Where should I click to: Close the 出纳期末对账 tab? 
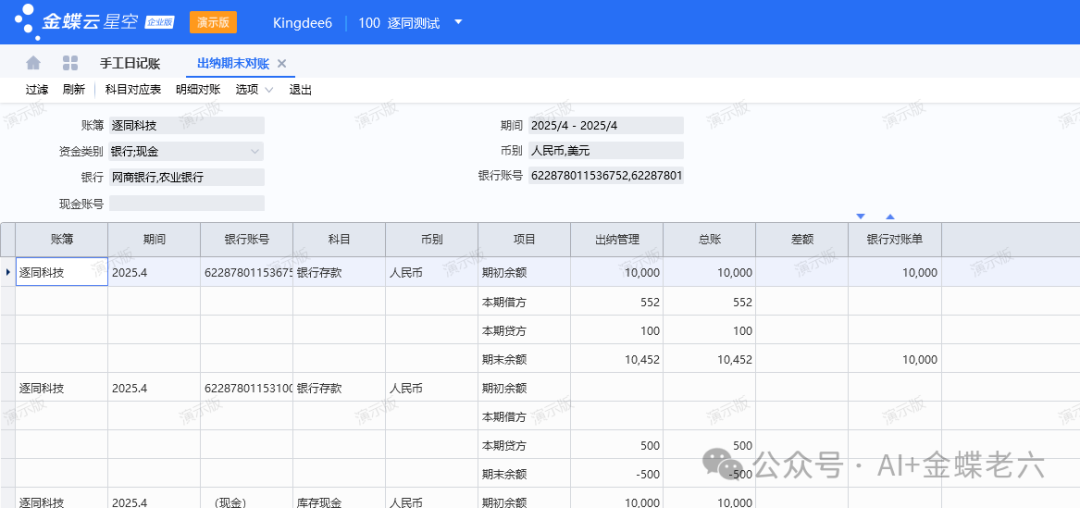tap(282, 64)
